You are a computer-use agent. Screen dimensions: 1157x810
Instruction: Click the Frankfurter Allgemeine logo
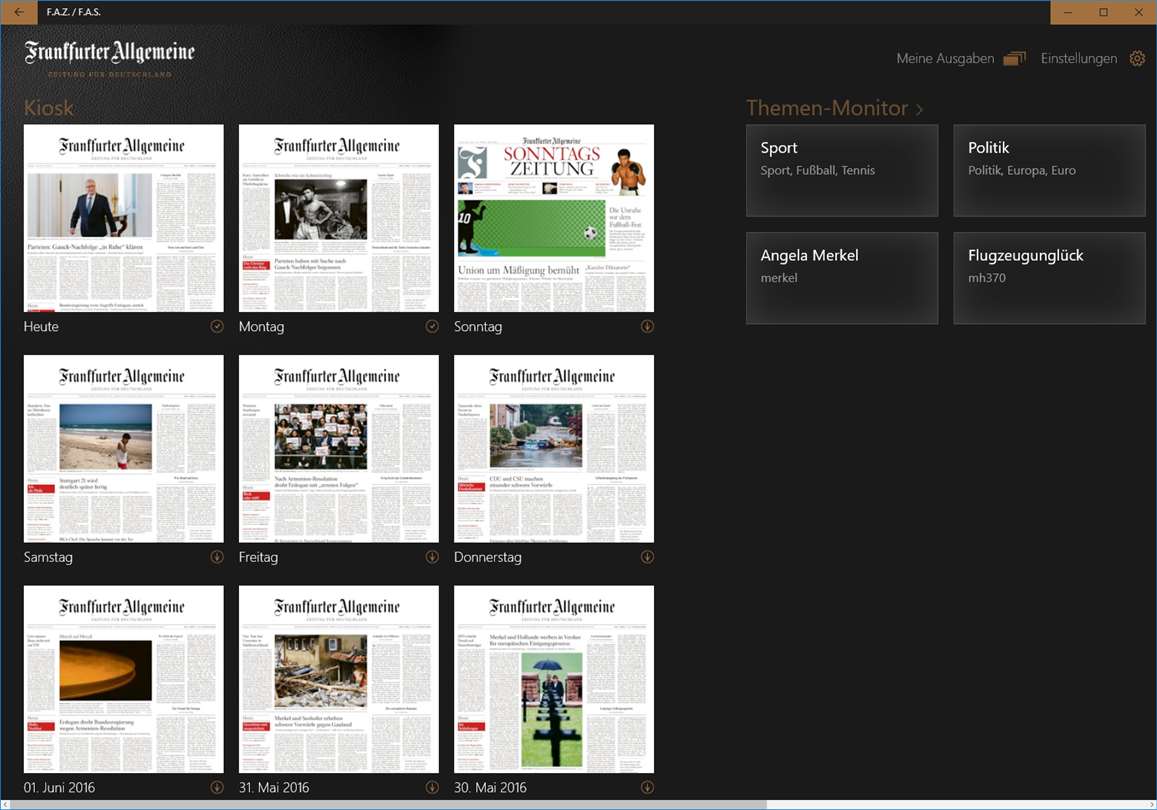pos(109,58)
